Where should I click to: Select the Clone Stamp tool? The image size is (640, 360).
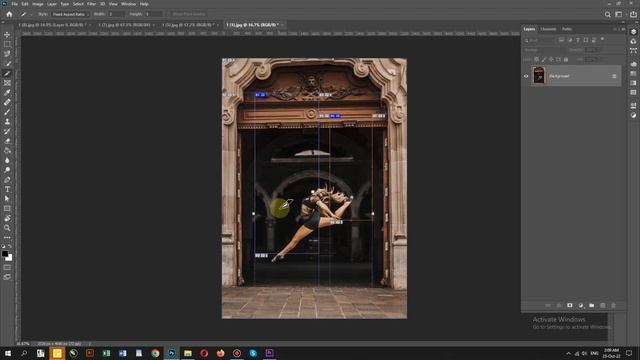[7, 122]
